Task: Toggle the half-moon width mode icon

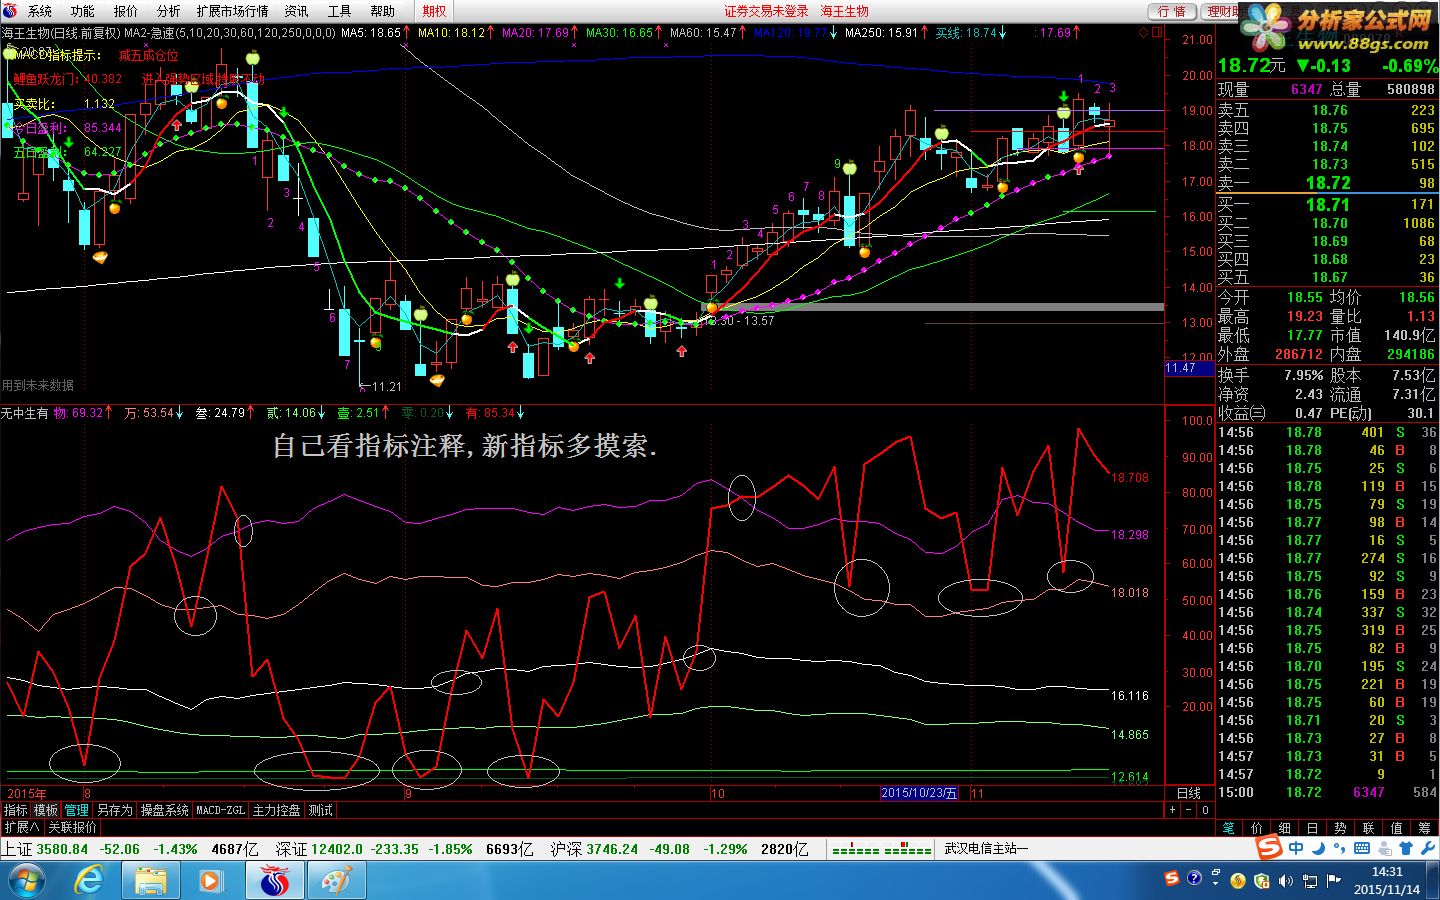Action: (1318, 848)
